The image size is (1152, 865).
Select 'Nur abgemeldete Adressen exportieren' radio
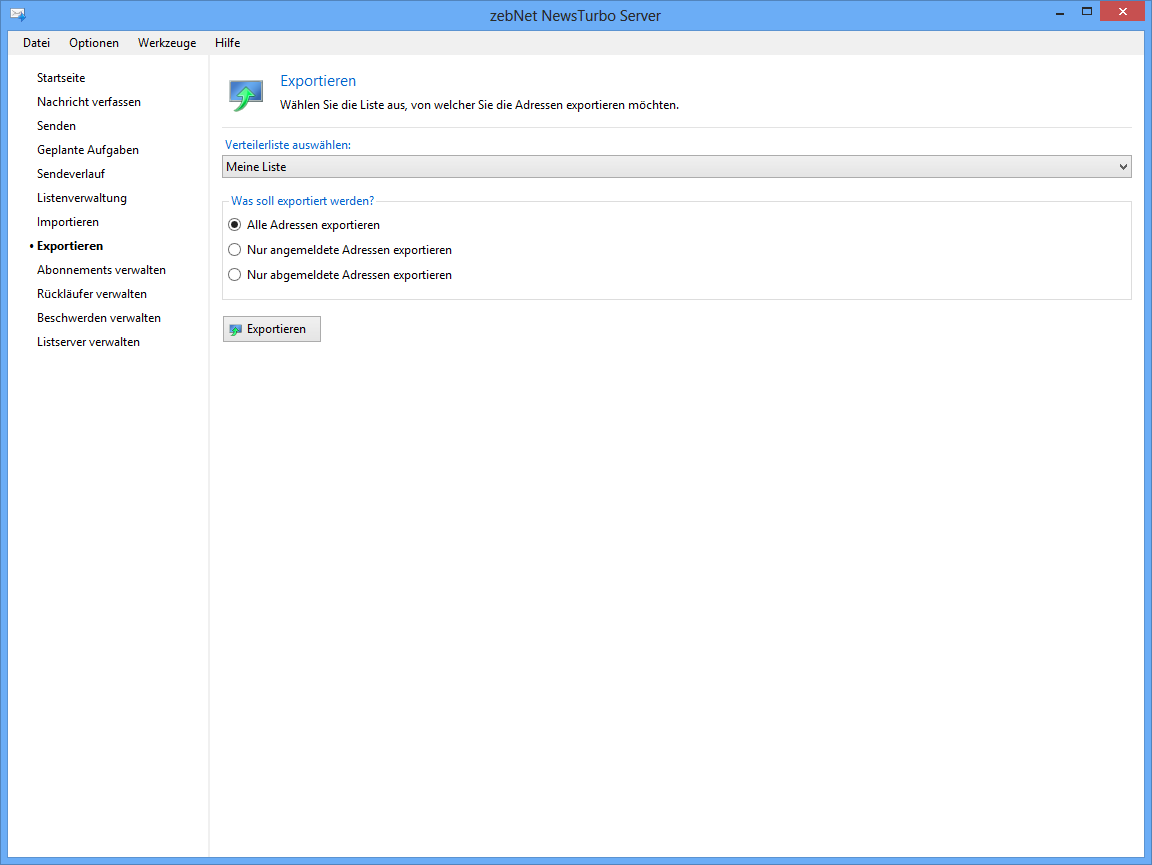235,274
